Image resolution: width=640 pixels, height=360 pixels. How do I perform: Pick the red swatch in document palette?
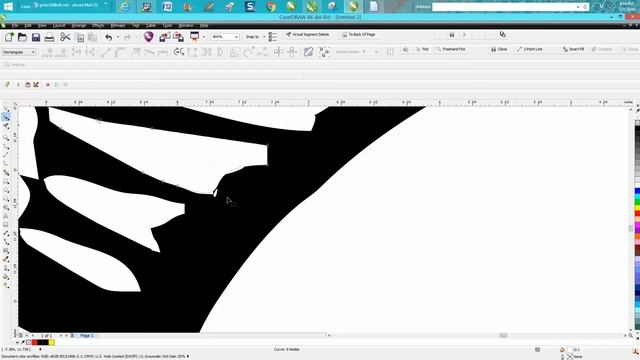[x=34, y=342]
